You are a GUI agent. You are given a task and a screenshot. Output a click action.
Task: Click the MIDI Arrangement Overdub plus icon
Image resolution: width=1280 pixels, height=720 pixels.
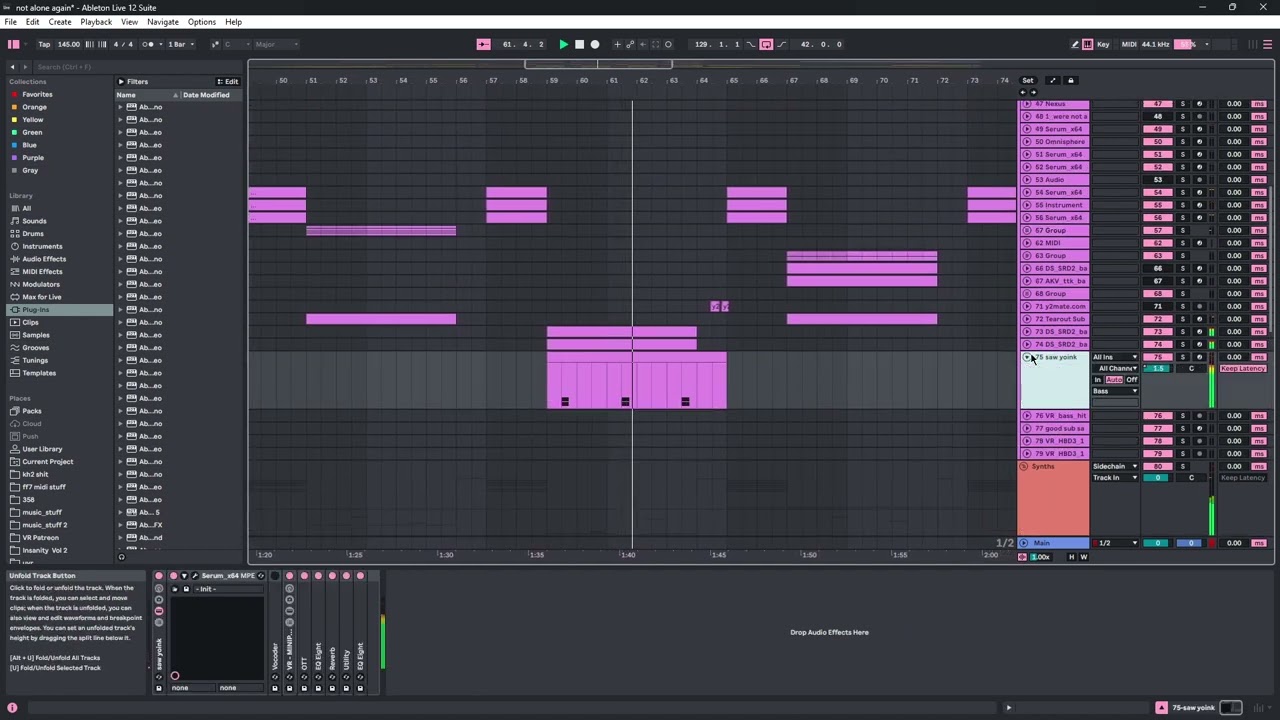pos(617,44)
